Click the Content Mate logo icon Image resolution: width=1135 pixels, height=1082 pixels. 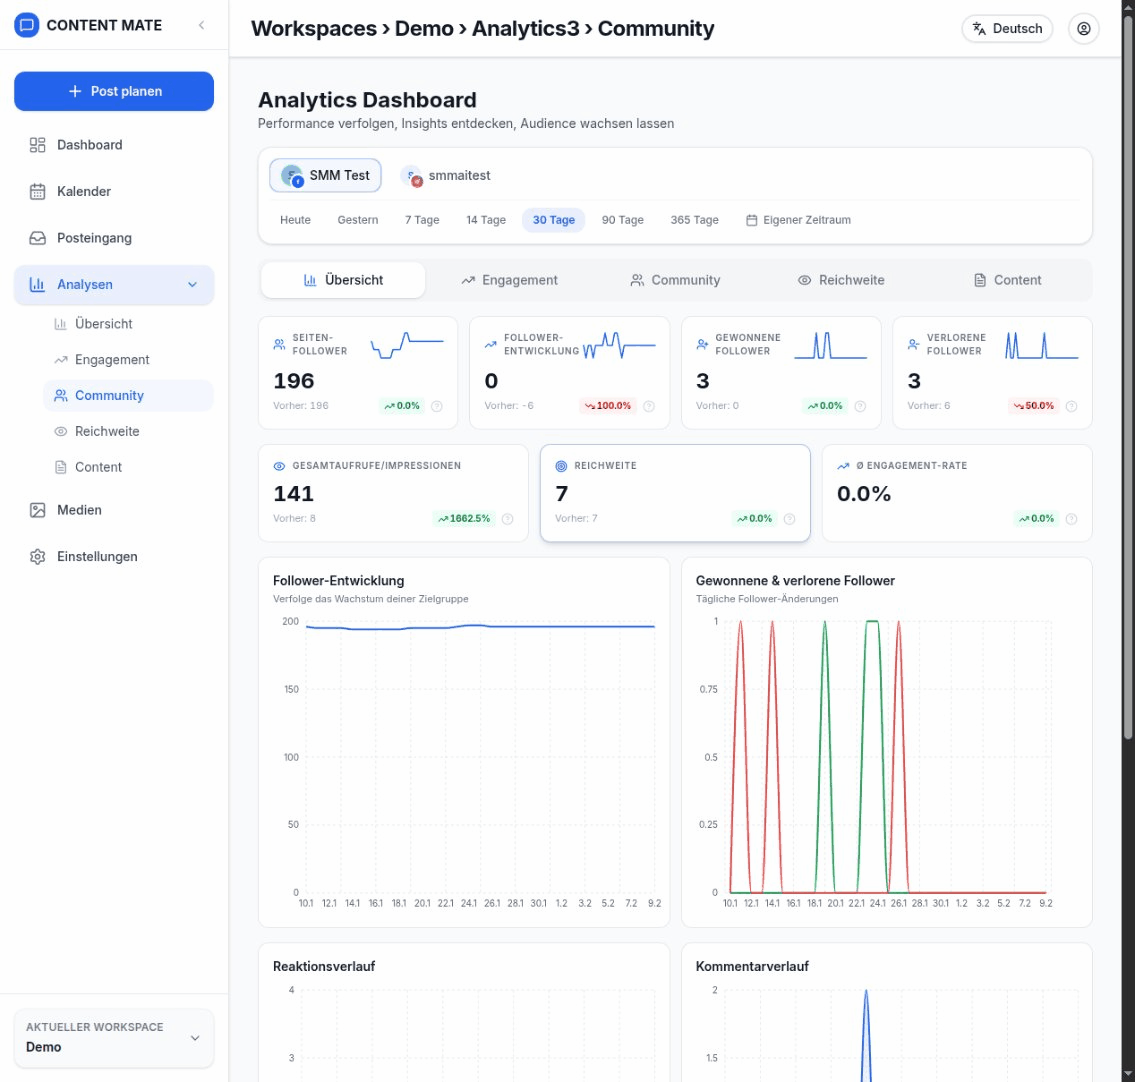(x=27, y=25)
